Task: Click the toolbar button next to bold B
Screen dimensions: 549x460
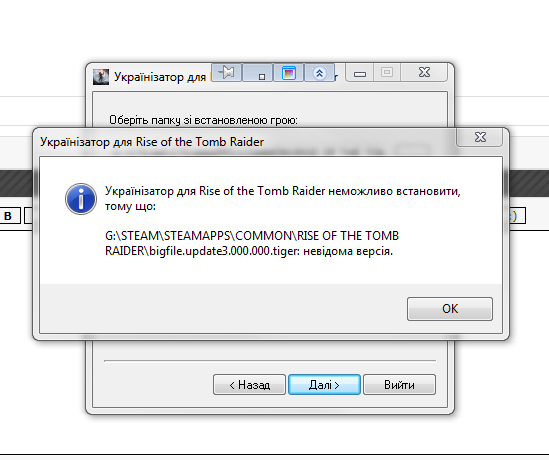Action: coord(28,216)
